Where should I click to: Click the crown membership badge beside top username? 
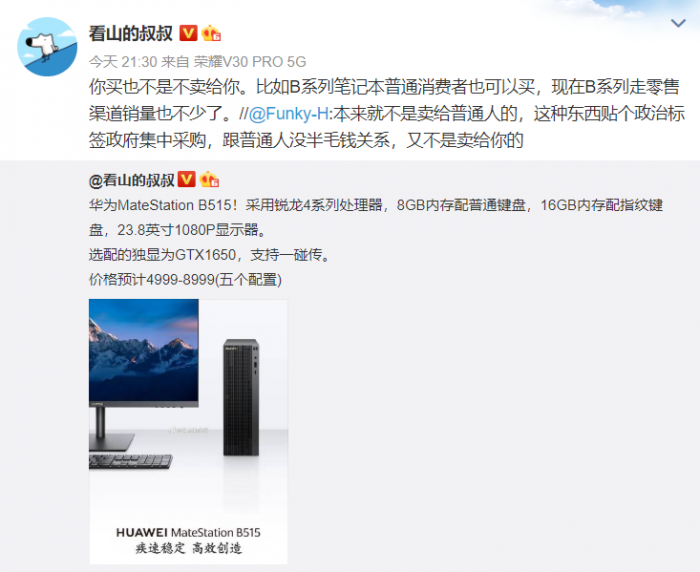point(211,33)
